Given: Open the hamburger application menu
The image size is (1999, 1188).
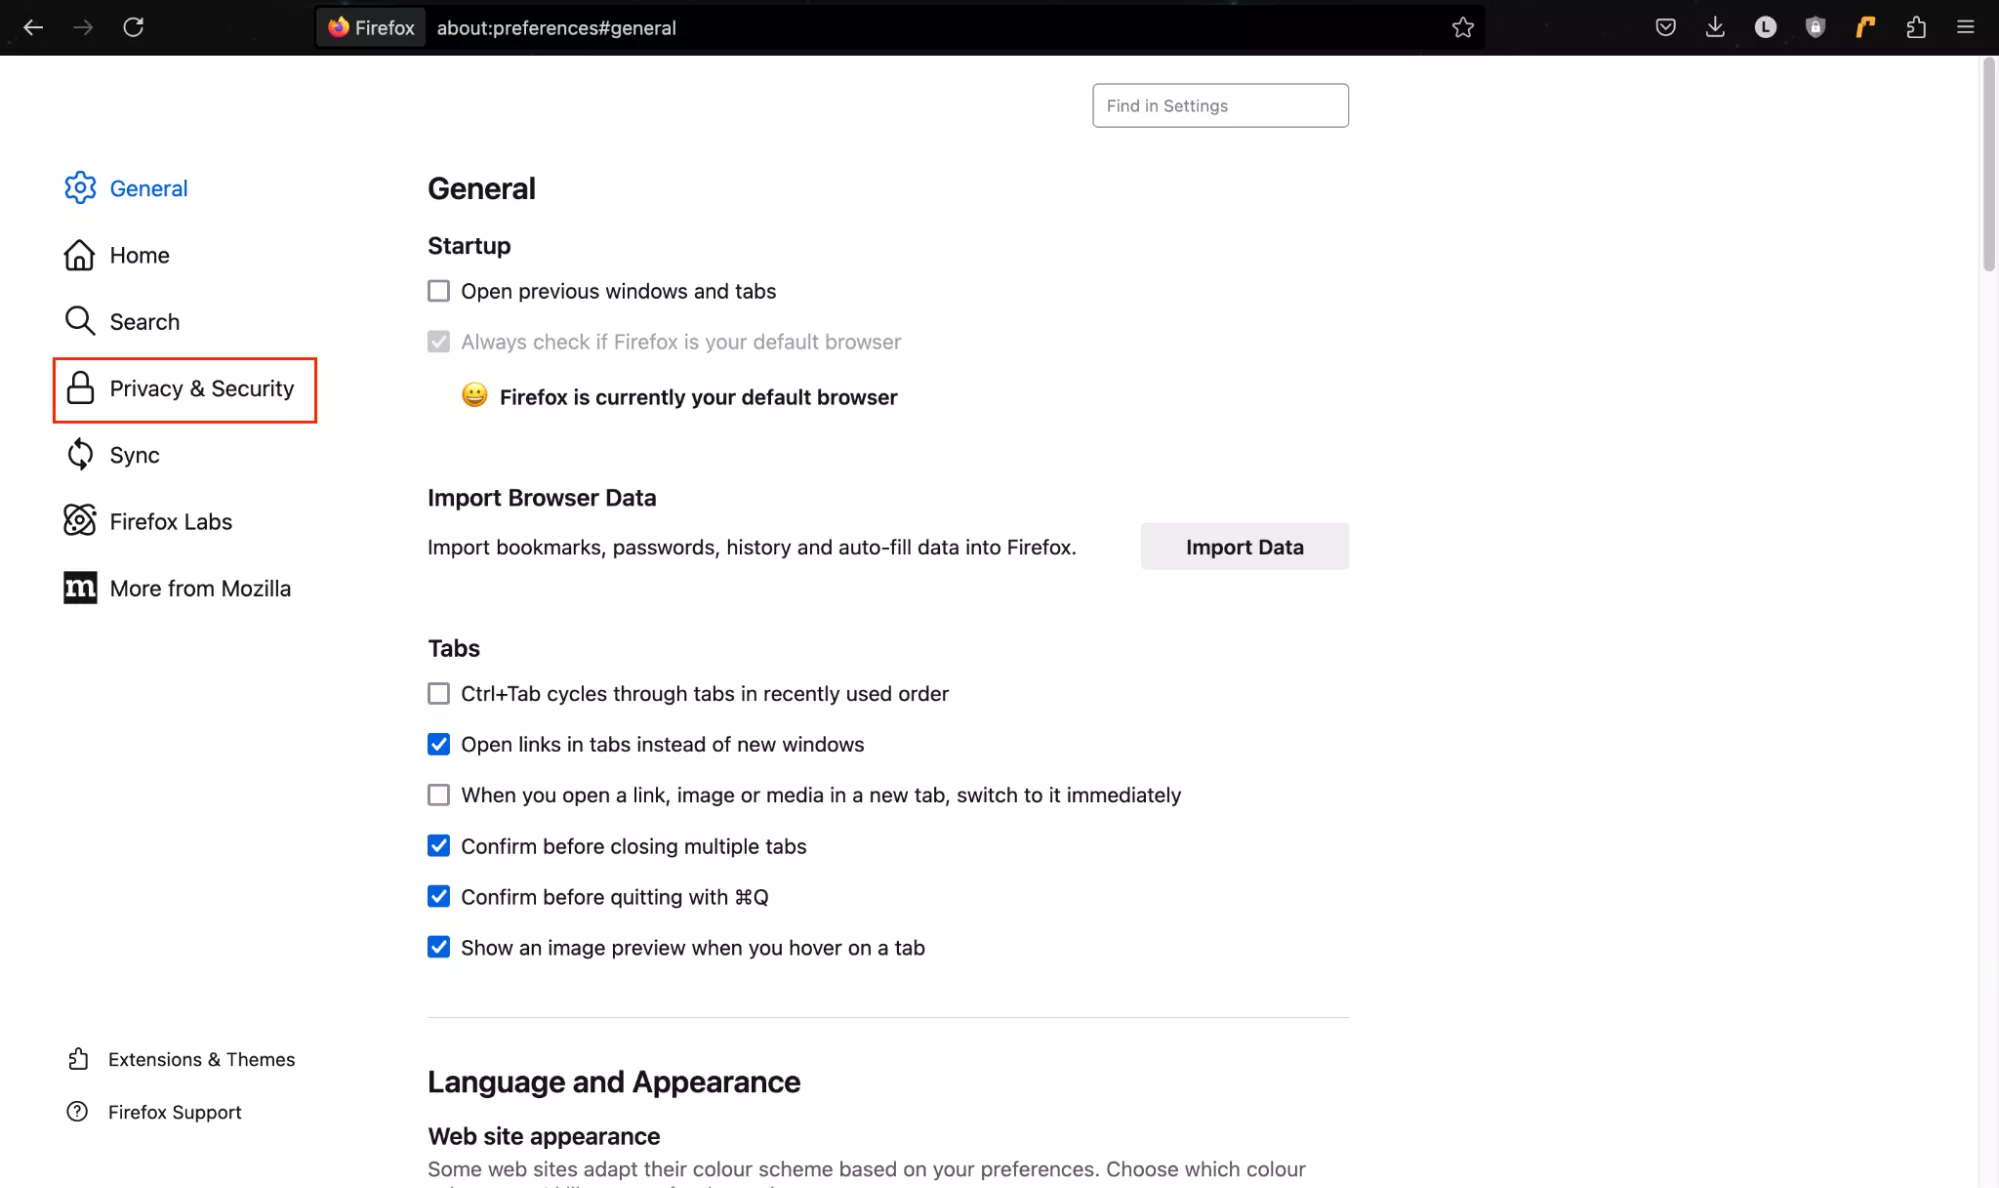Looking at the screenshot, I should [x=1965, y=27].
